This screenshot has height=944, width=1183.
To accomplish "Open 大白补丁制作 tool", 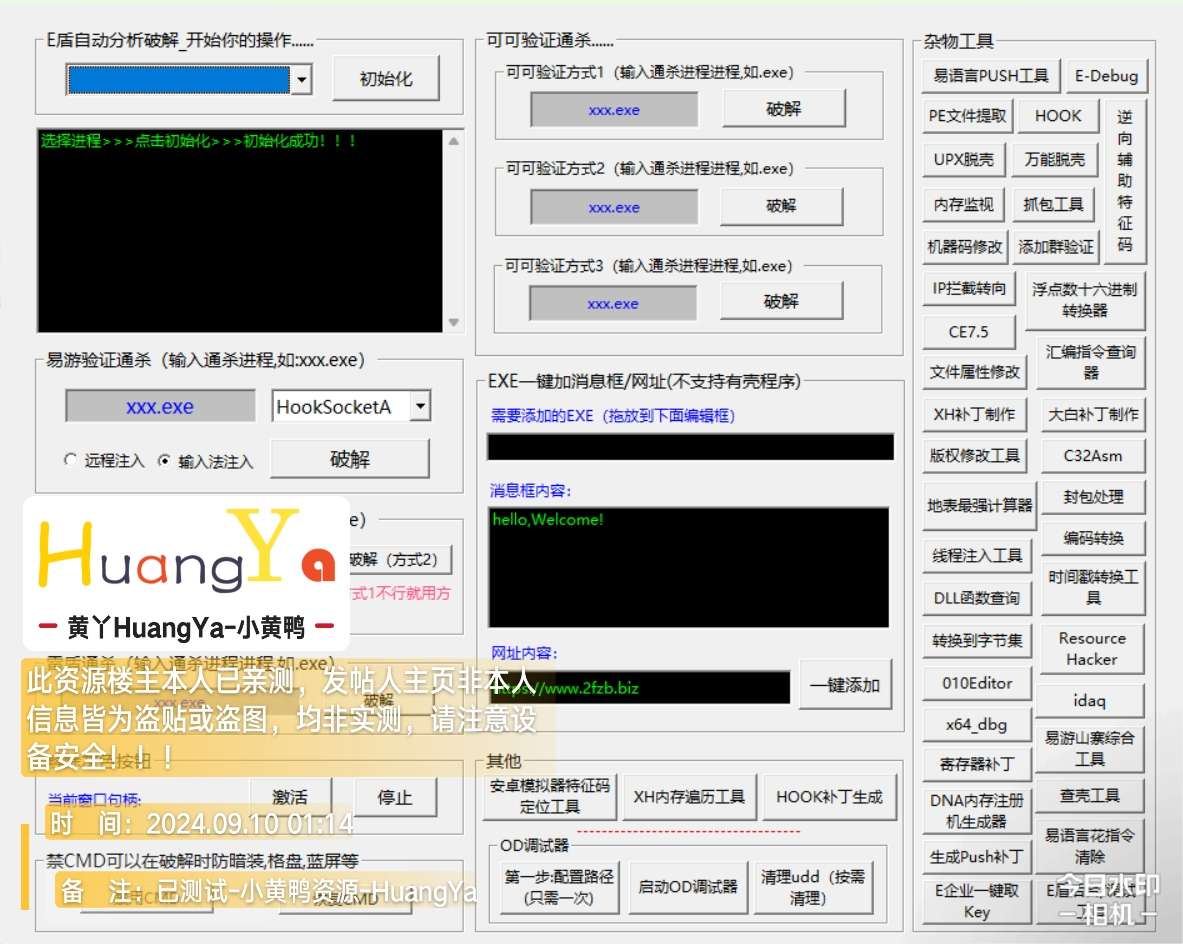I will 1093,414.
